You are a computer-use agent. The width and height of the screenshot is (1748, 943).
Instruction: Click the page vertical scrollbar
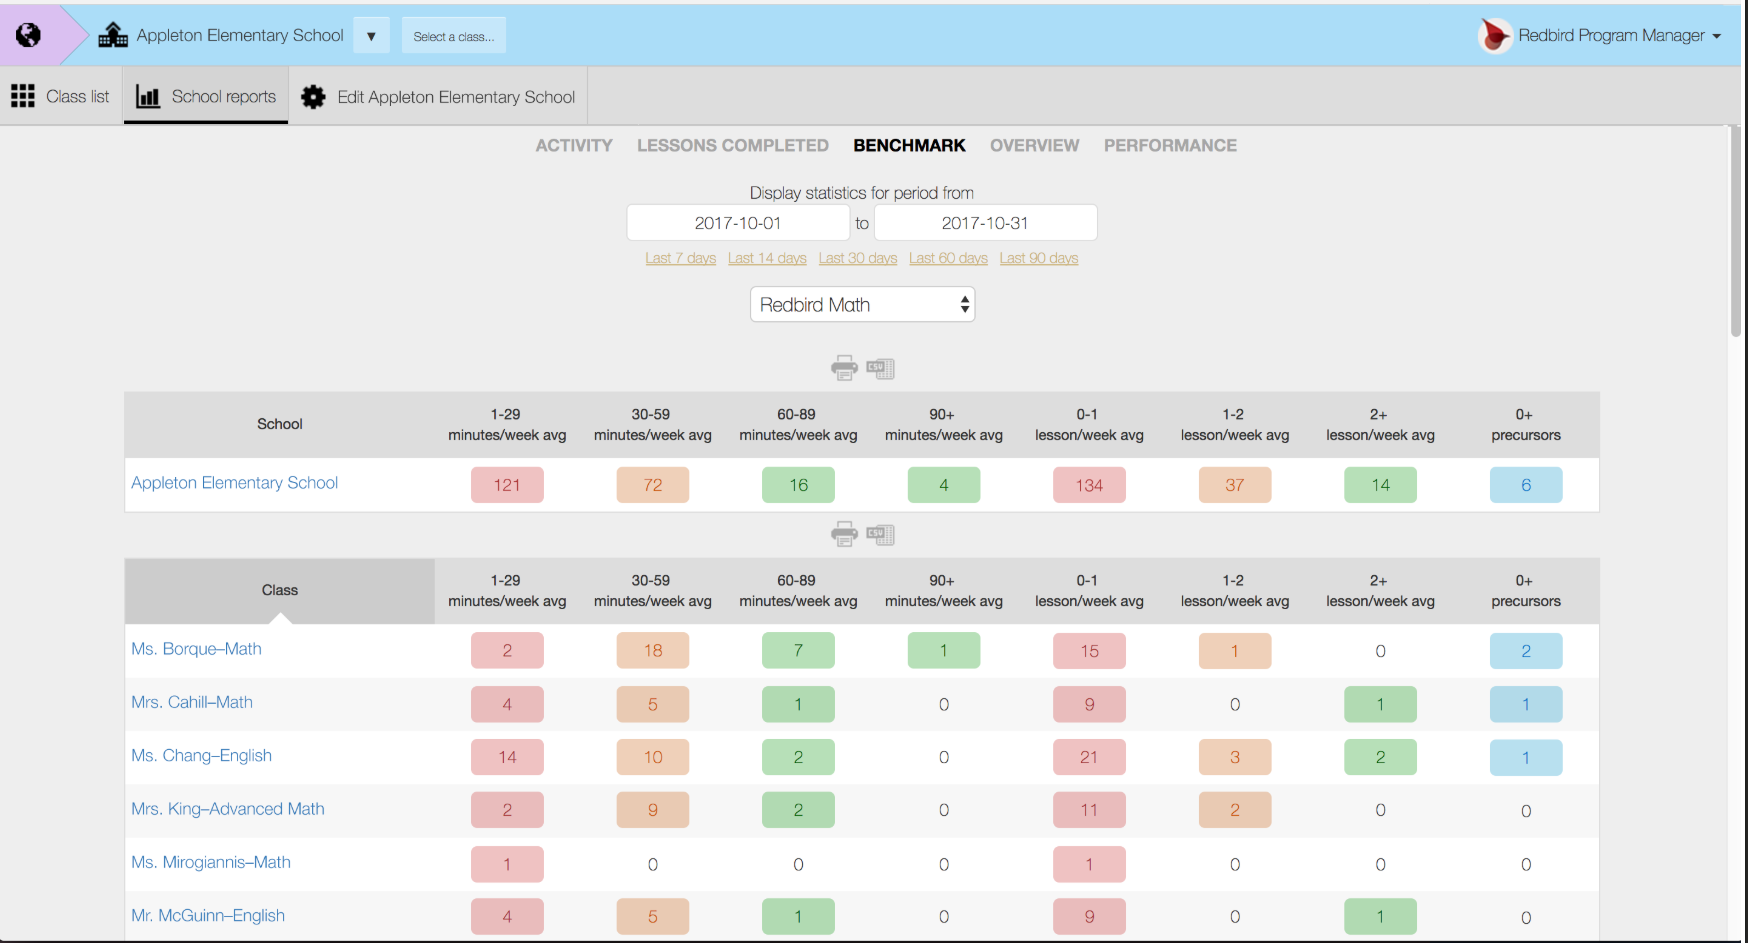pyautogui.click(x=1735, y=232)
